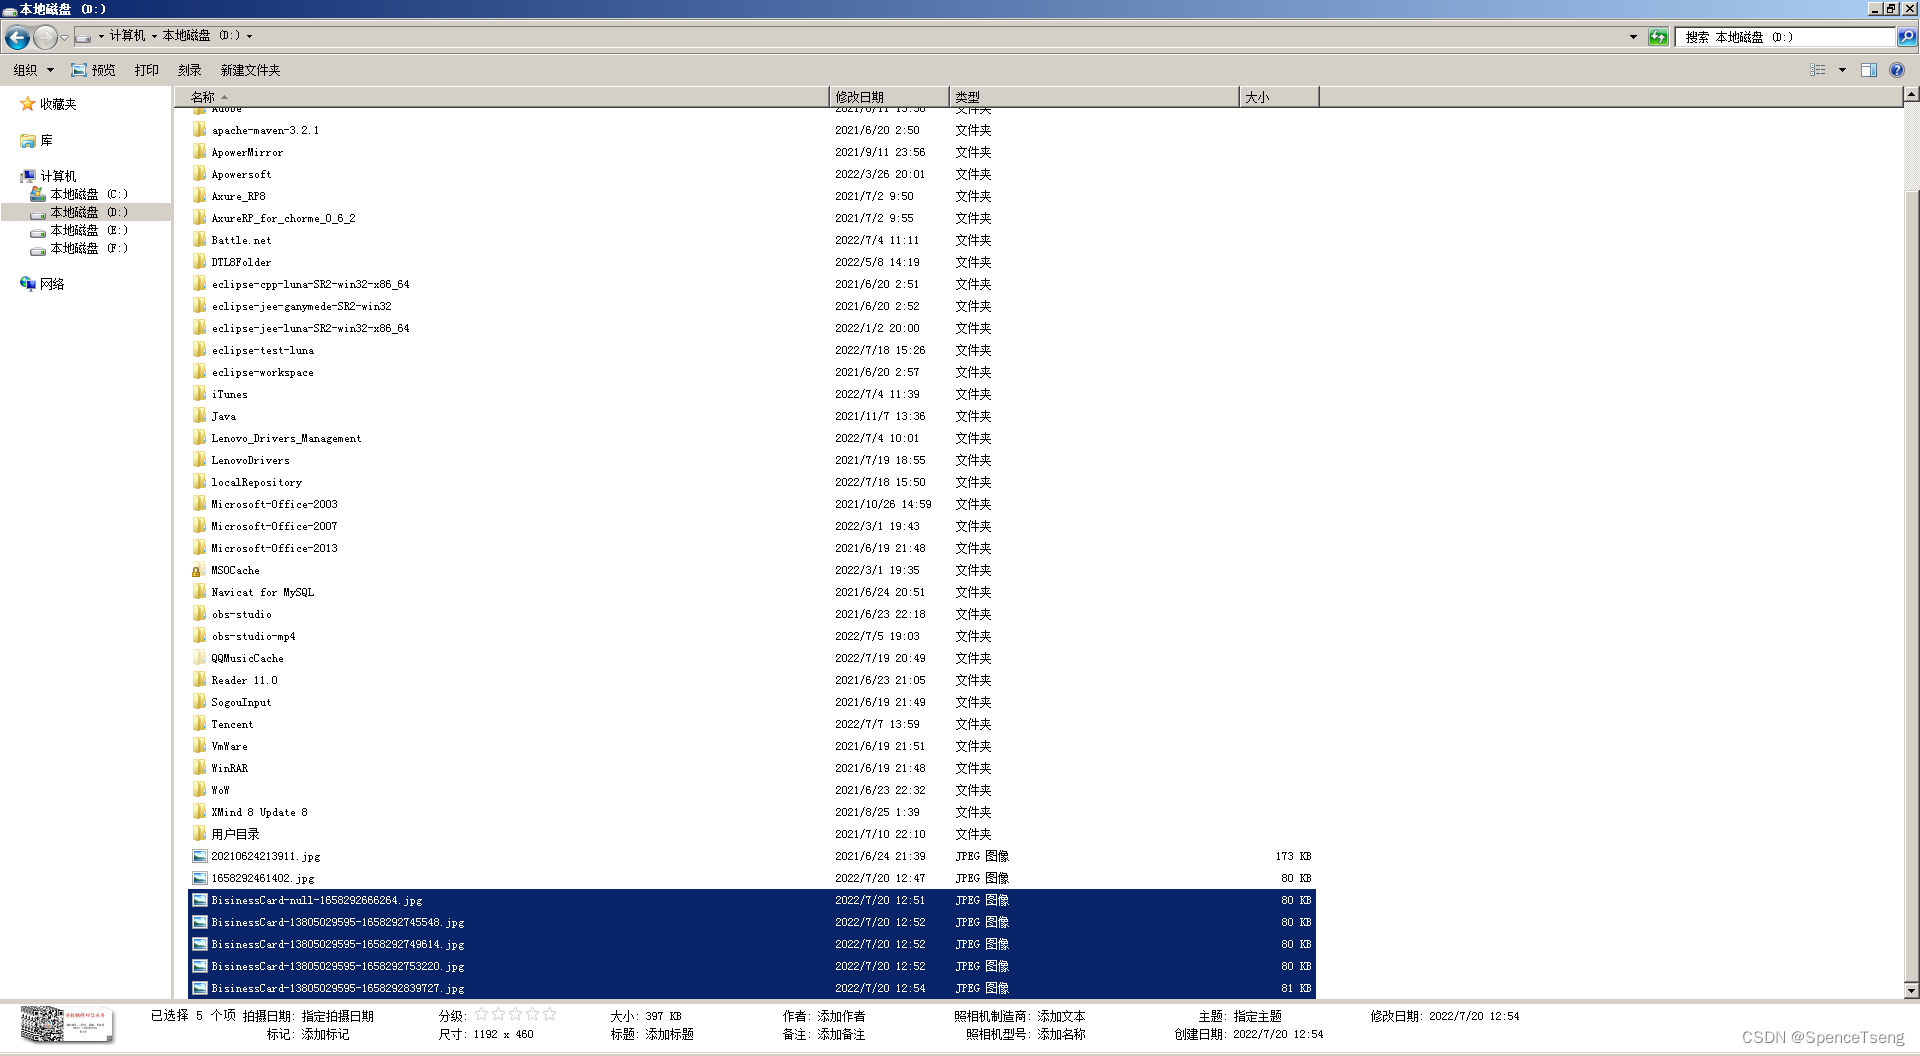Image resolution: width=1920 pixels, height=1056 pixels.
Task: Select the Microsoft-Office-2013 folder name
Action: 274,548
